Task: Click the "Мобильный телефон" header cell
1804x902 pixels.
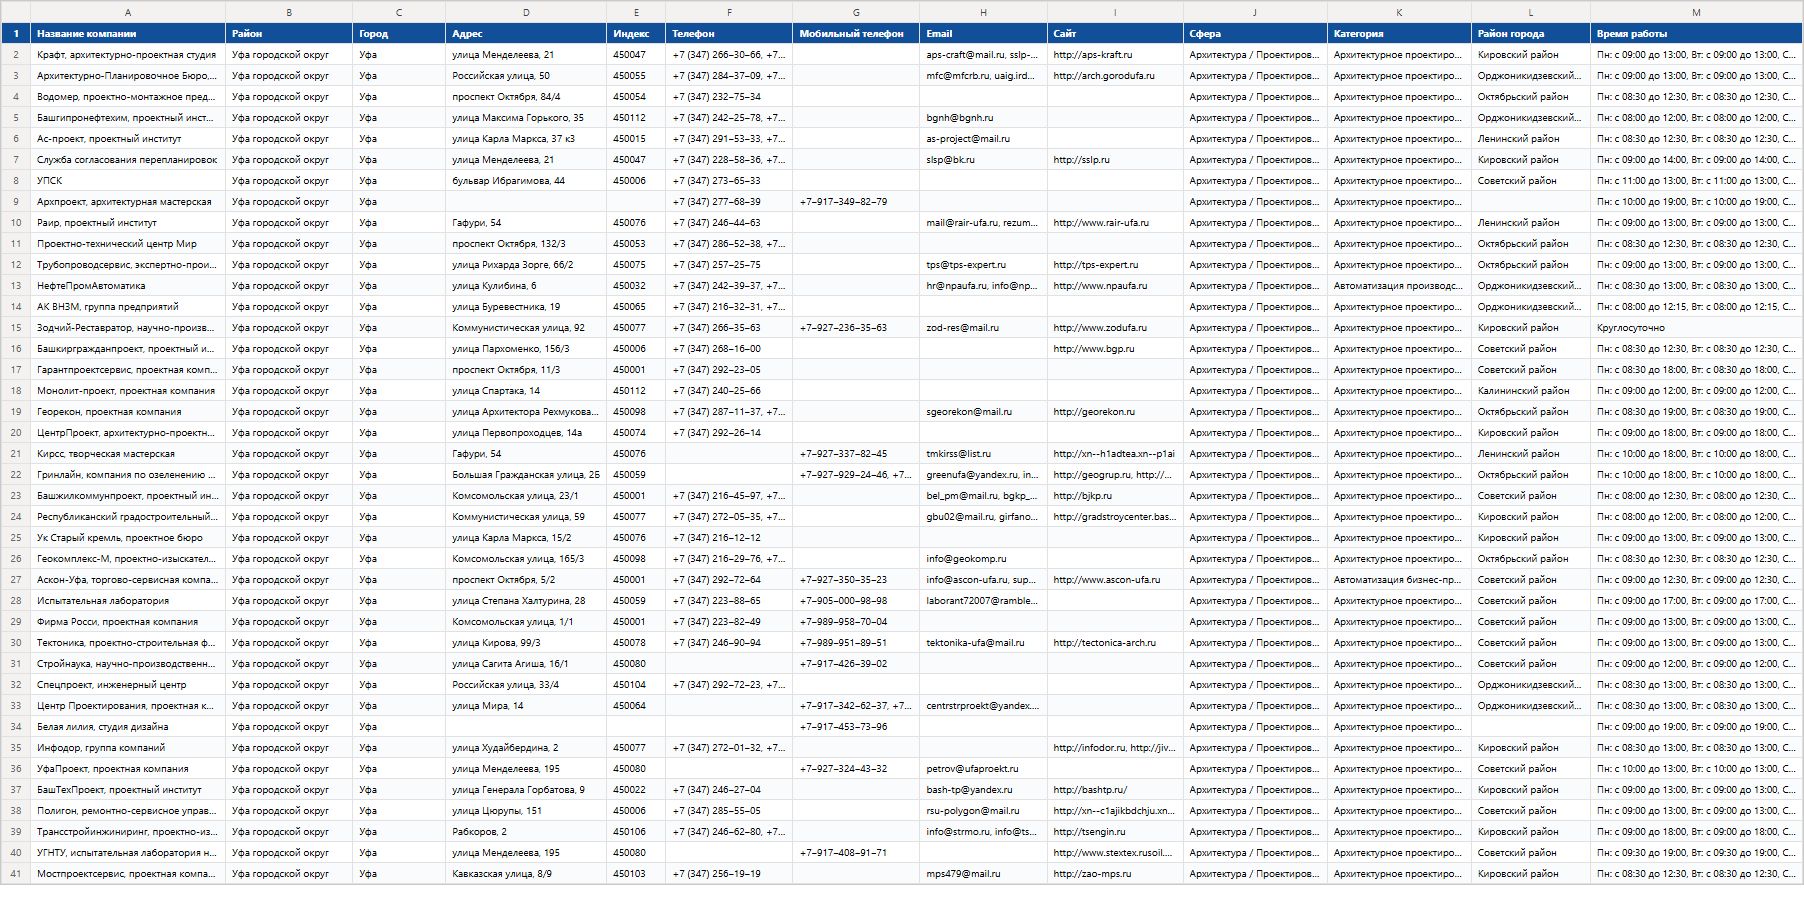Action: point(856,33)
